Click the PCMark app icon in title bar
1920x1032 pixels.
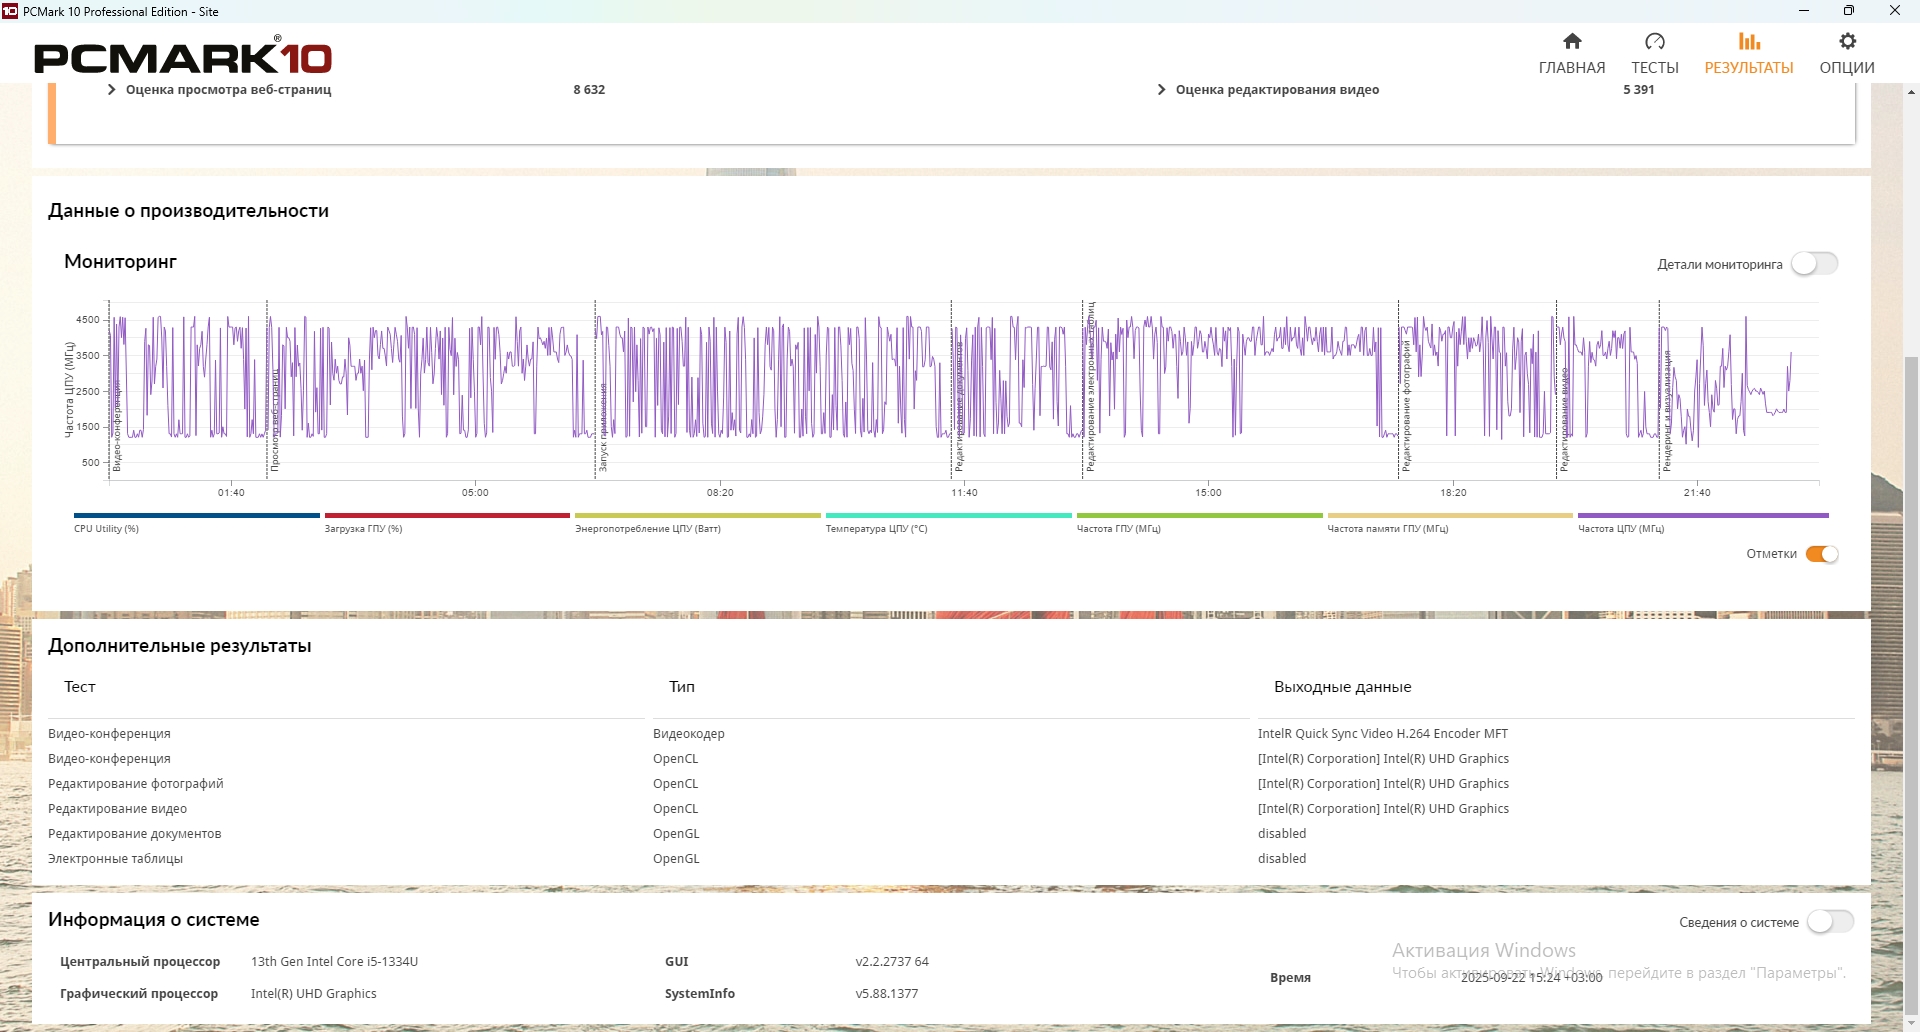[10, 11]
